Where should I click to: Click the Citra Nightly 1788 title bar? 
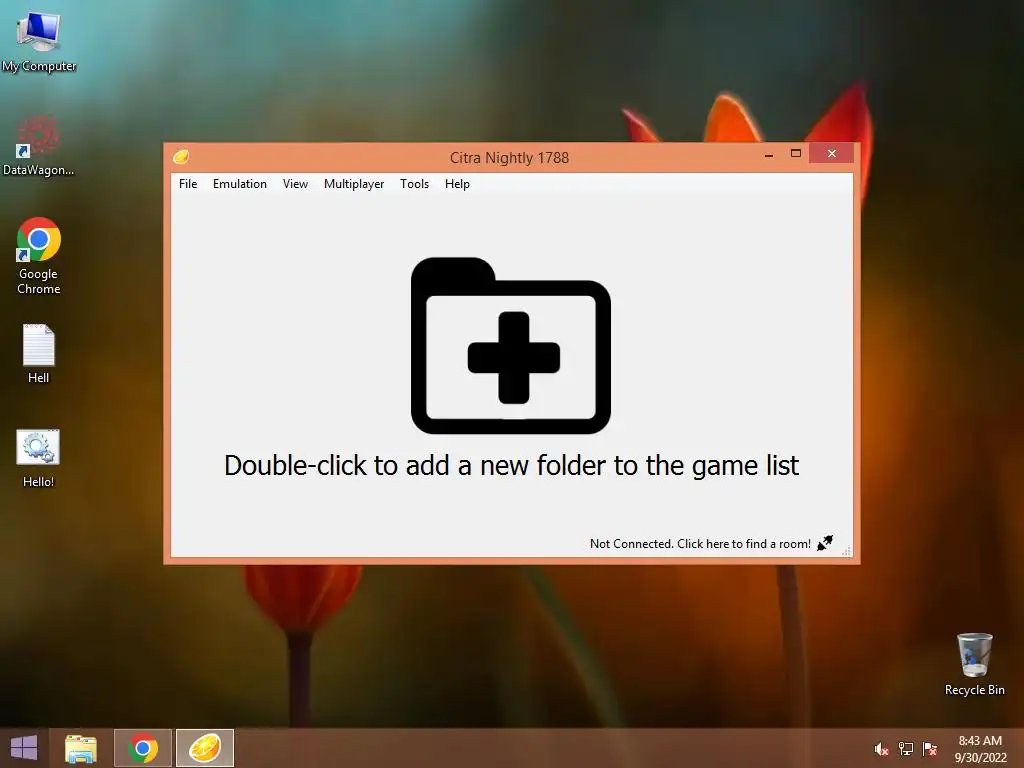click(509, 157)
